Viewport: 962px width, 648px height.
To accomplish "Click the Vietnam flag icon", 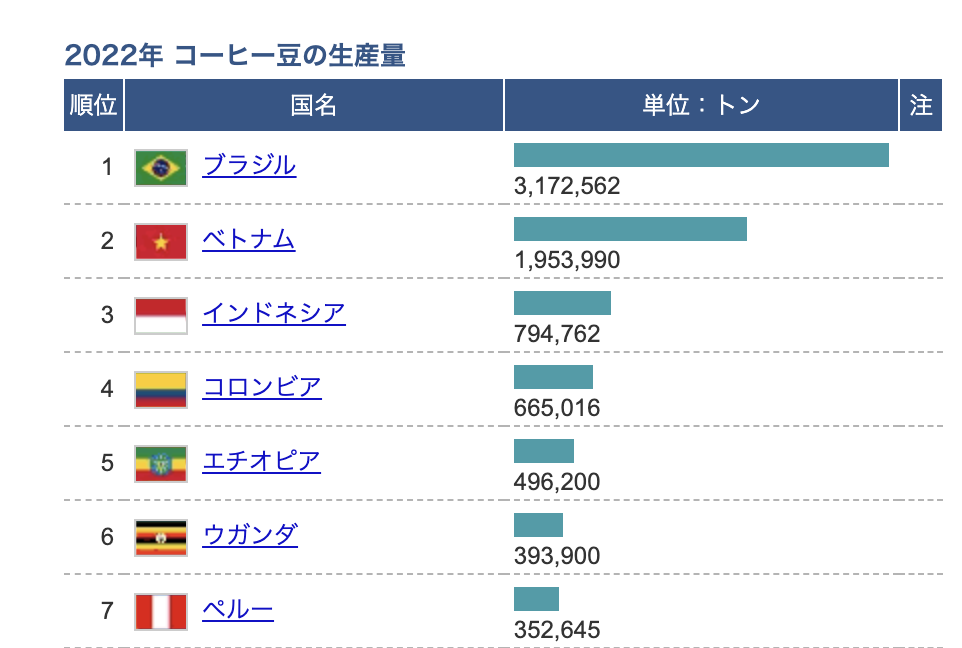I will (161, 241).
